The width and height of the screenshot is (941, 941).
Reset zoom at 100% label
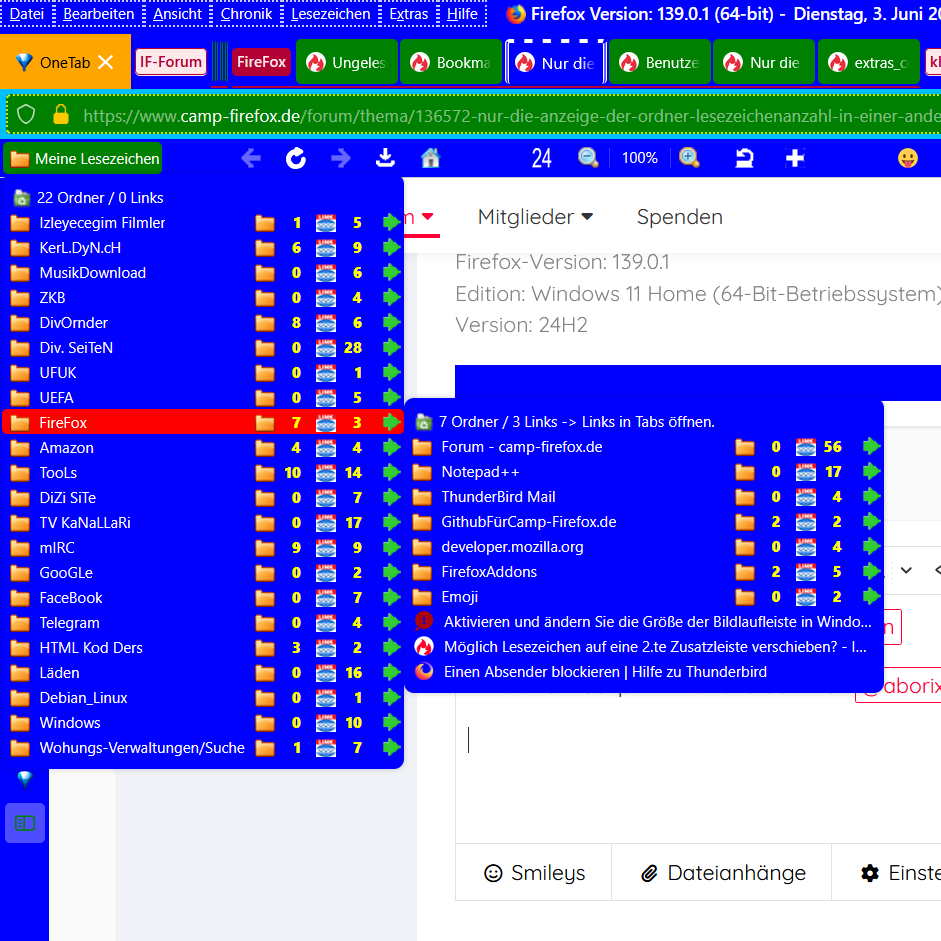pyautogui.click(x=640, y=158)
